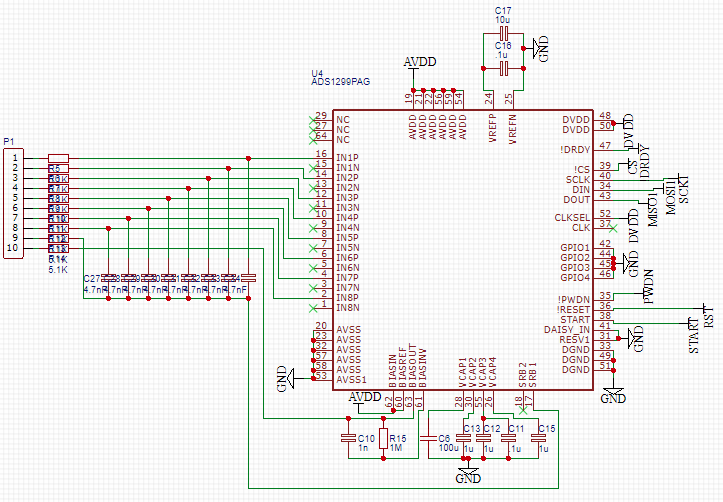Click the 'IN8P' pin label
The image size is (723, 502).
347,298
